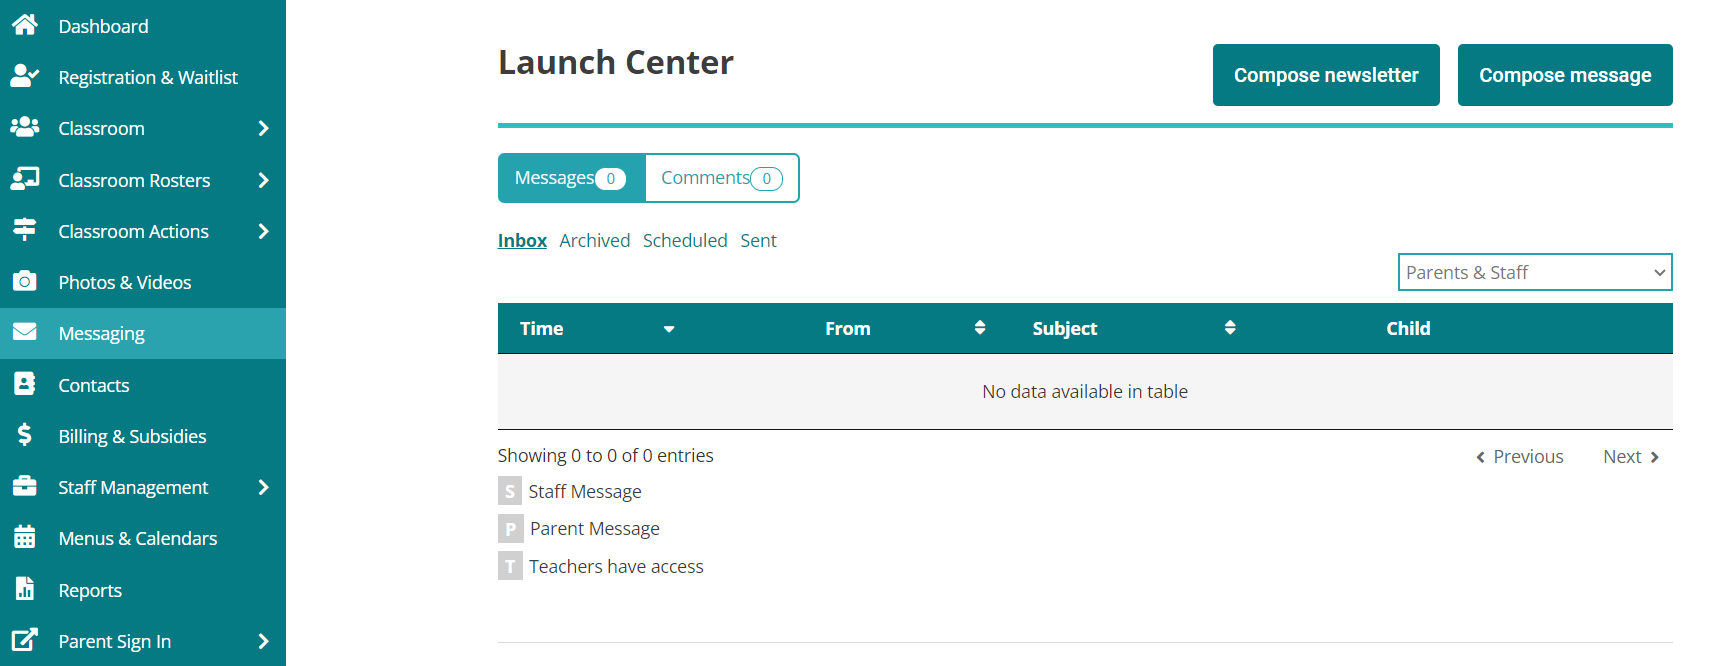1714x666 pixels.
Task: Expand the Parent Sign In chevron
Action: pyautogui.click(x=263, y=641)
